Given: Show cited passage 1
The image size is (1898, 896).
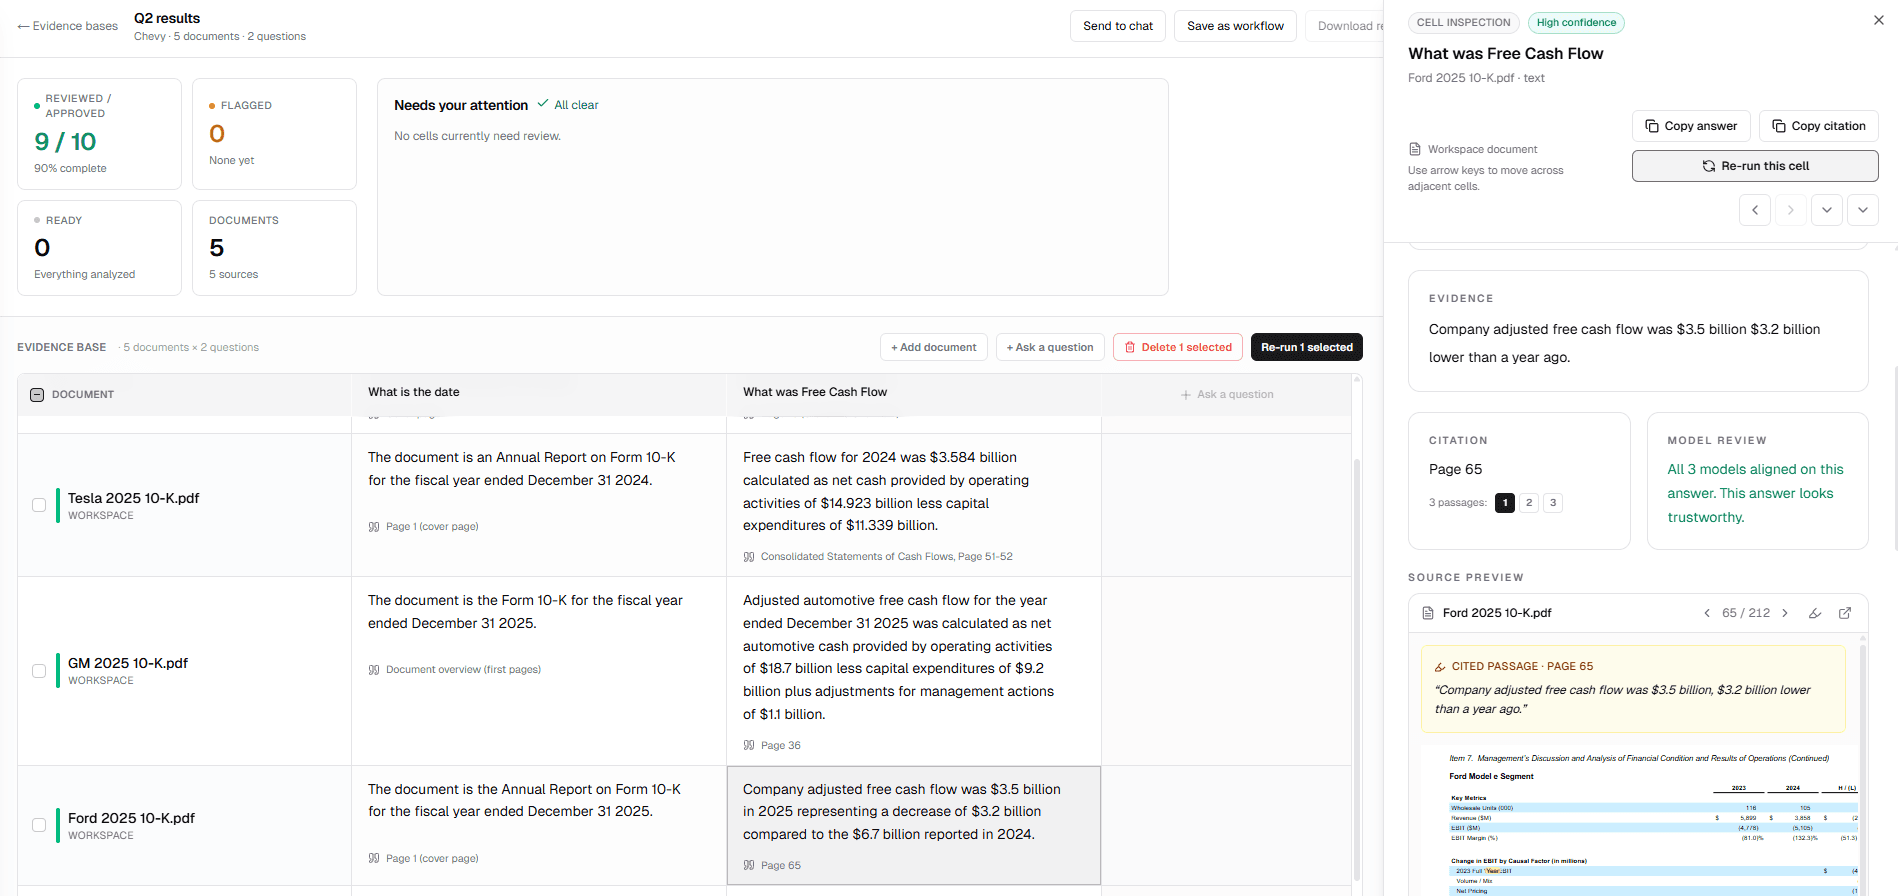Looking at the screenshot, I should click(1505, 503).
